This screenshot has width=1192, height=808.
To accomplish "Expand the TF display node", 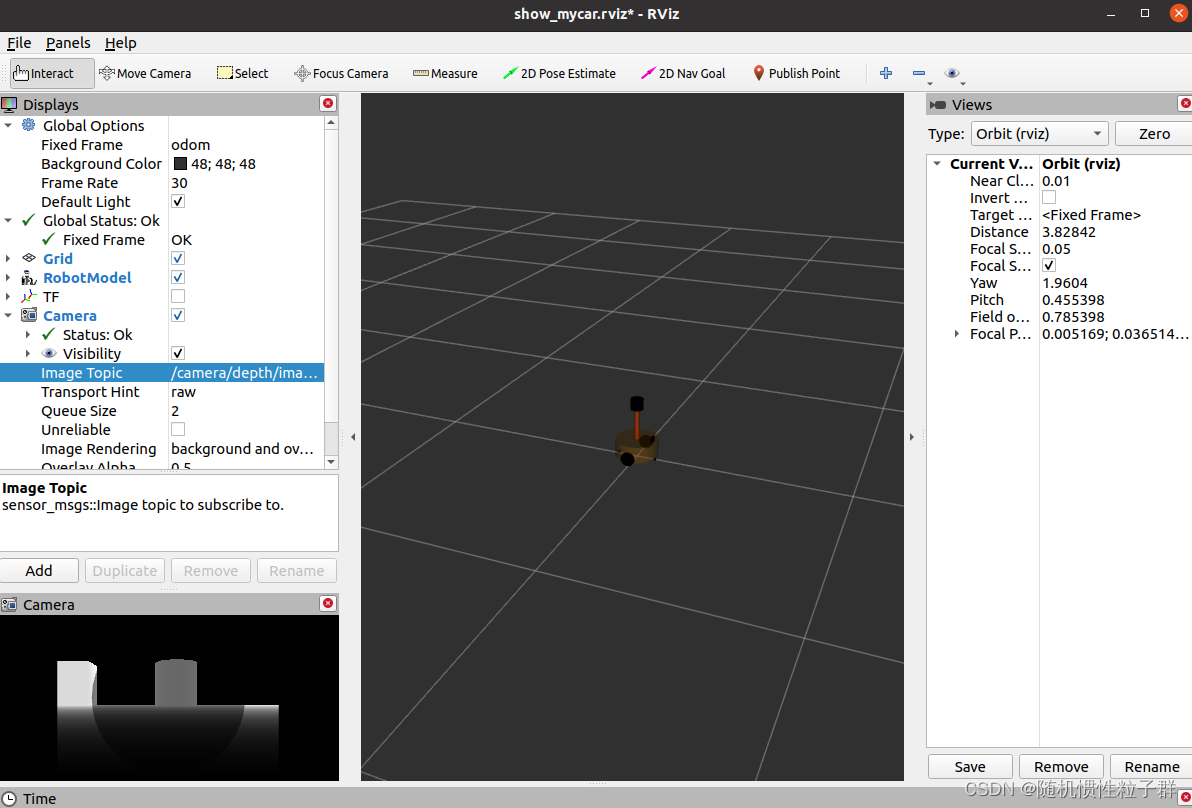I will coord(8,296).
